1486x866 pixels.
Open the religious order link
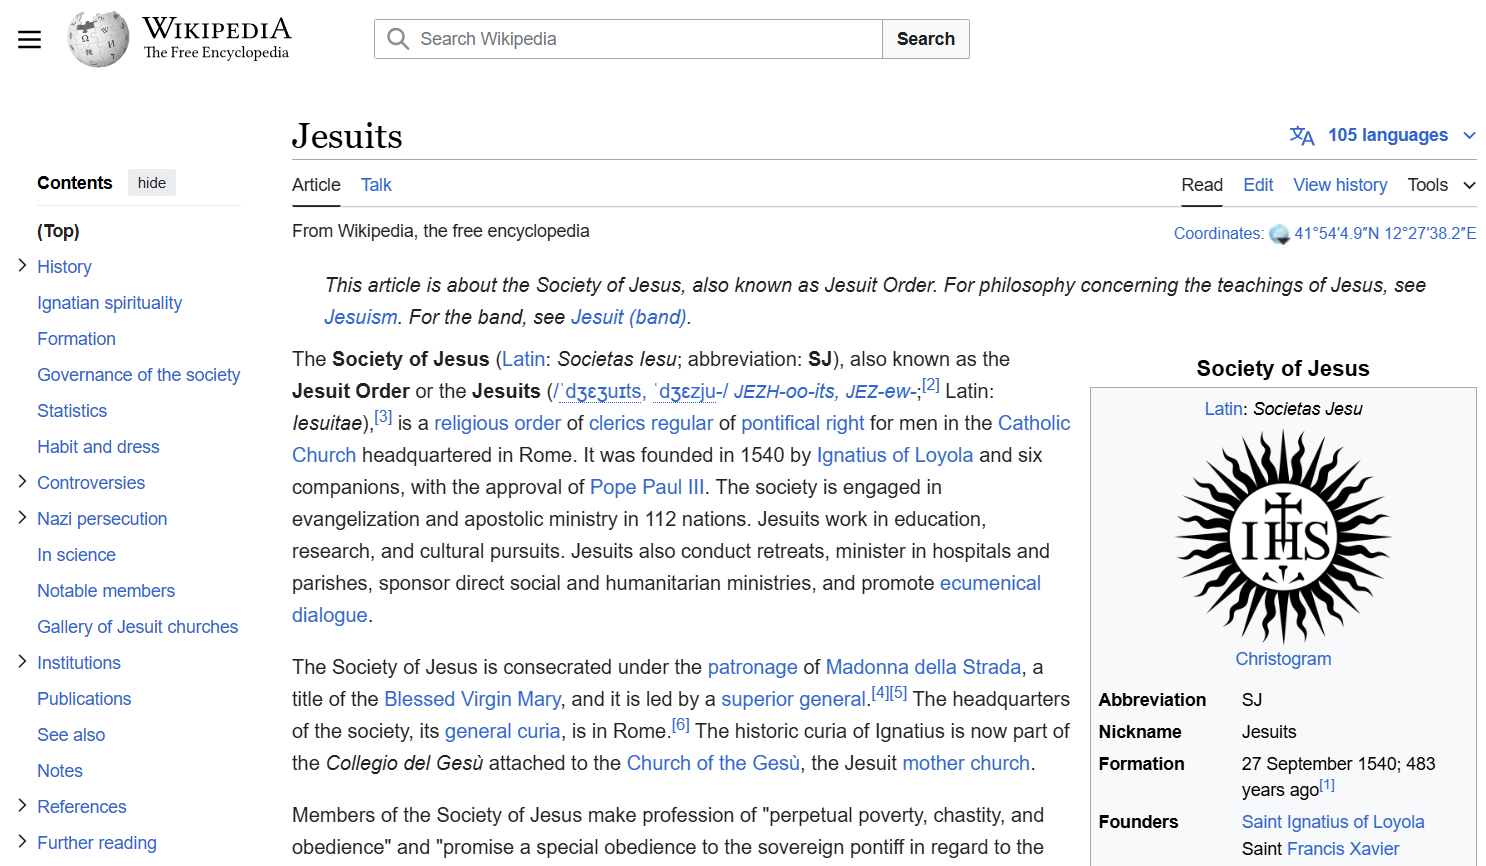[497, 423]
